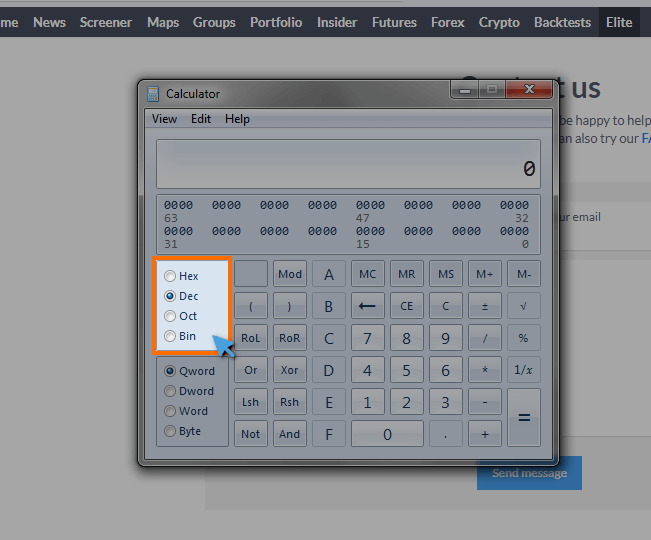
Task: Clear memory with MC
Action: (368, 274)
